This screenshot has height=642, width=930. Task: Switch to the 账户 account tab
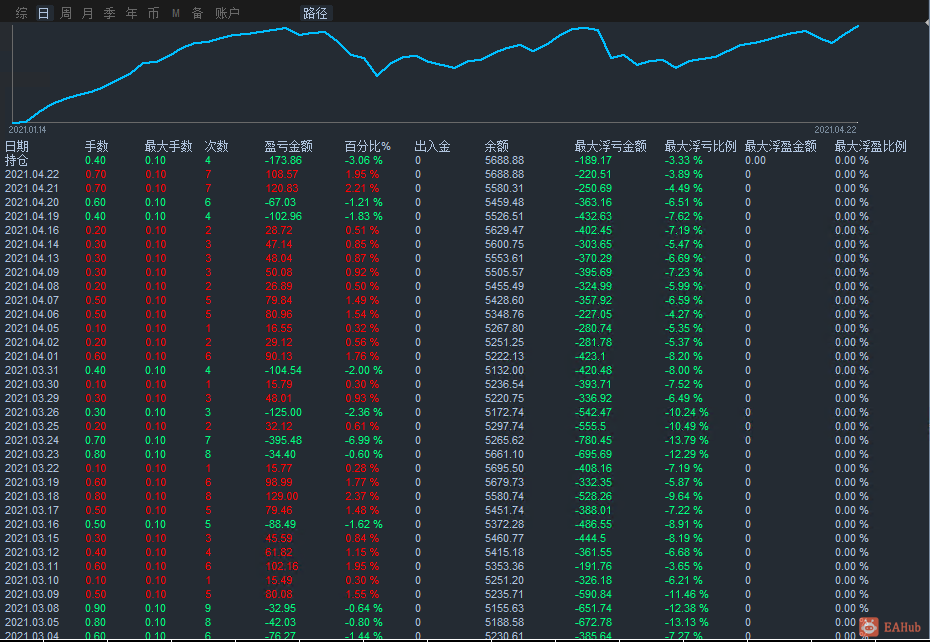227,13
